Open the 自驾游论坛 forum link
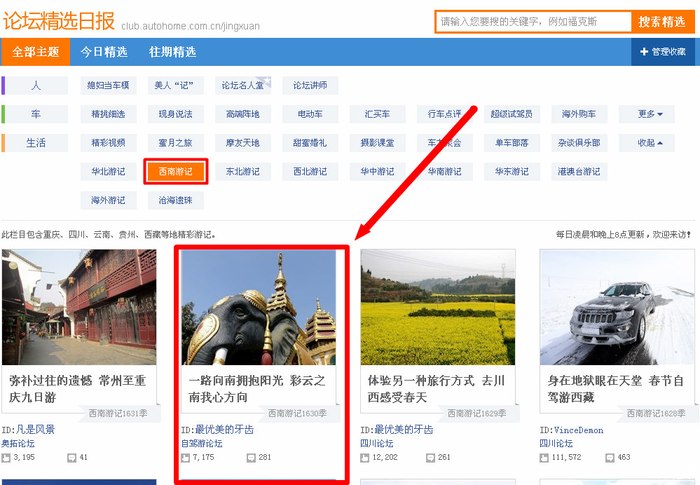Viewport: 700px width, 485px height. (202, 443)
